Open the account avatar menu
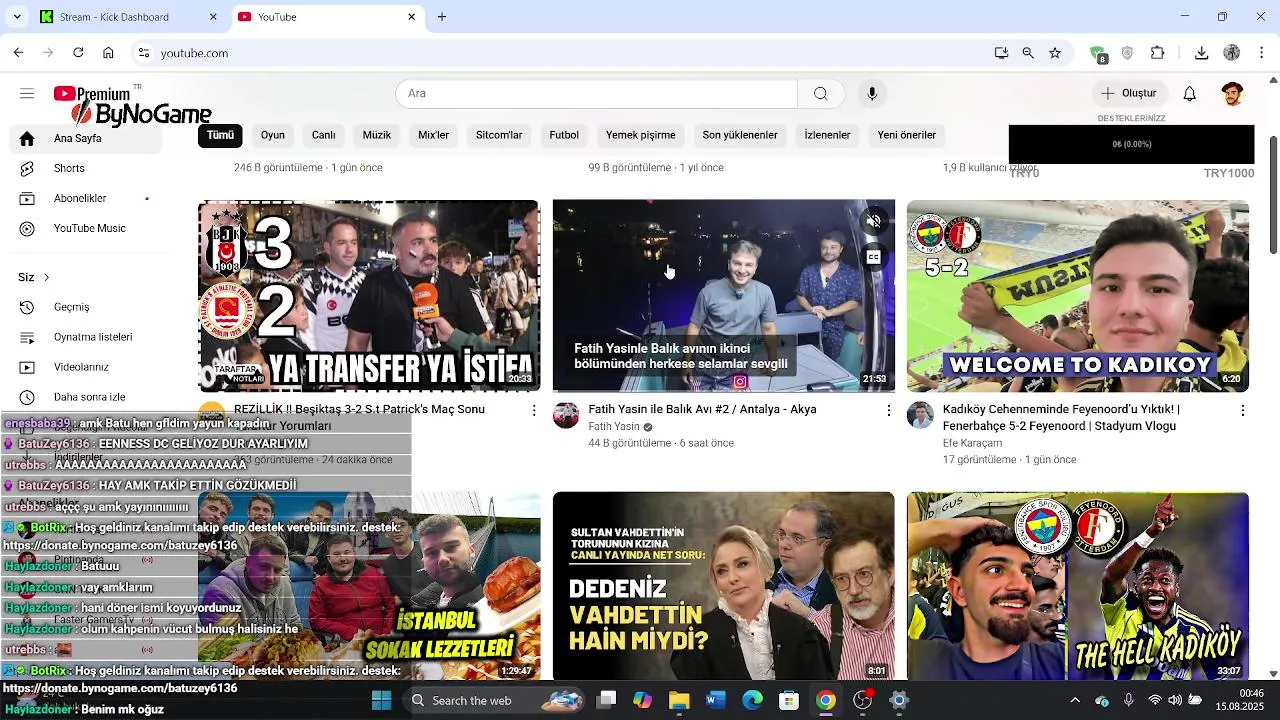Viewport: 1280px width, 720px height. [x=1232, y=93]
